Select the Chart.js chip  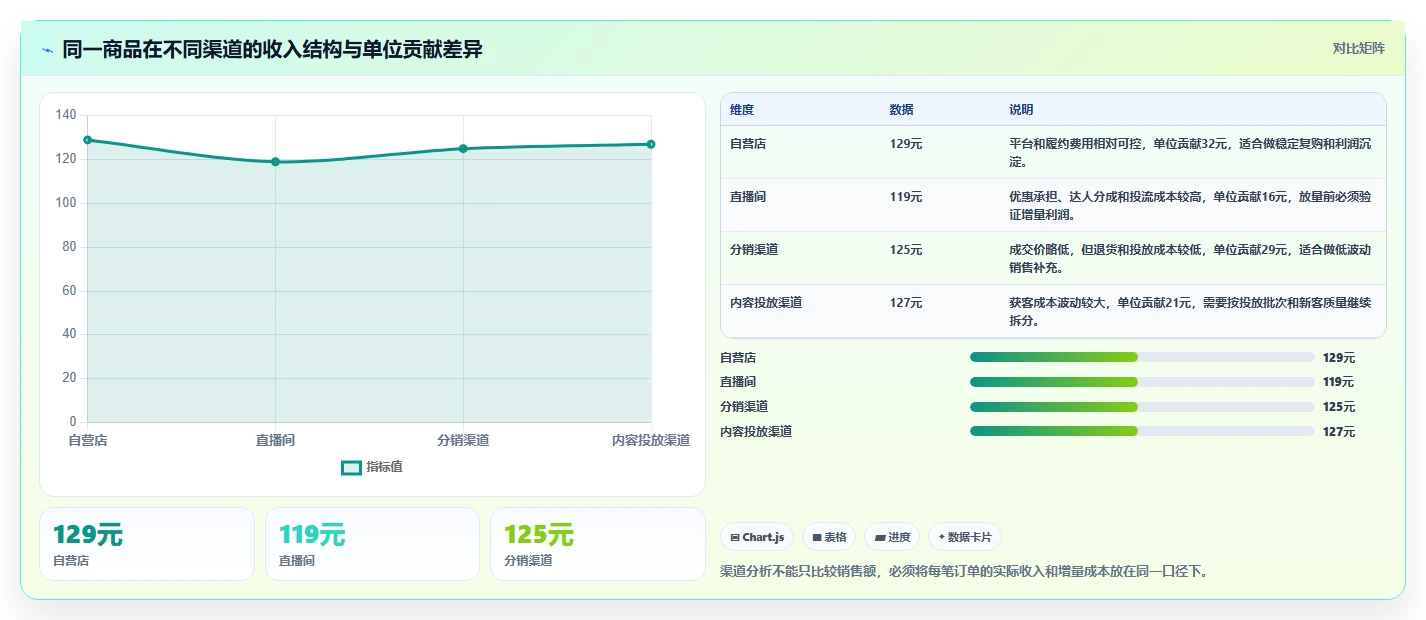[x=757, y=537]
